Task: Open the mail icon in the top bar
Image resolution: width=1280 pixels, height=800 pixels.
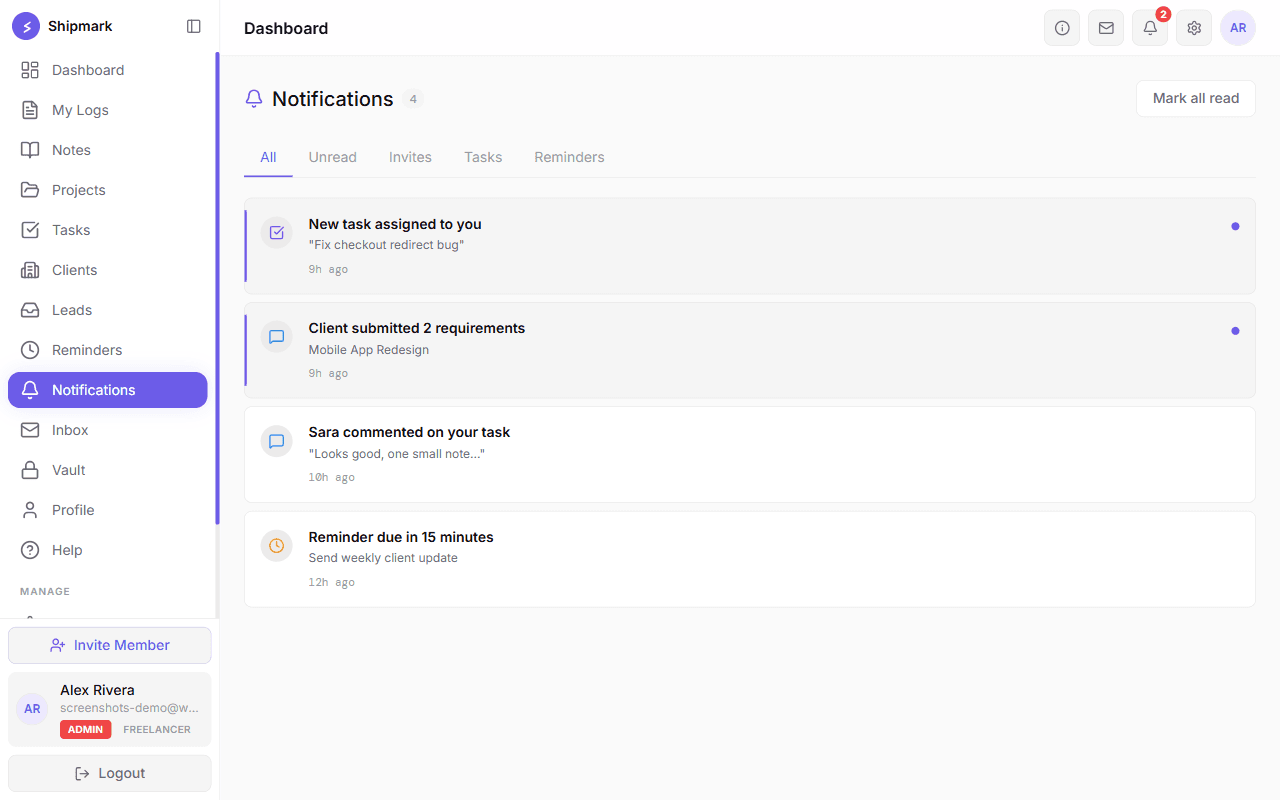Action: tap(1106, 28)
